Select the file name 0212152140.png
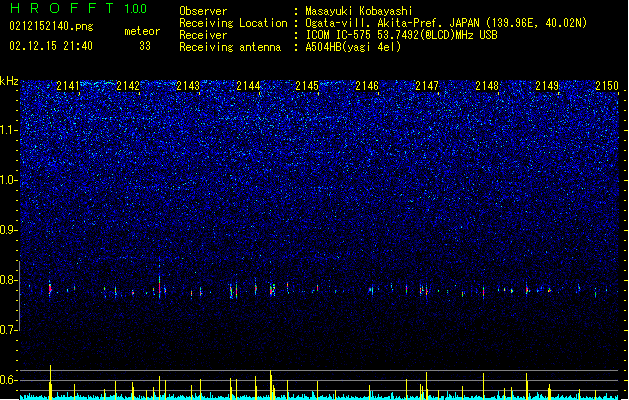 (51, 26)
